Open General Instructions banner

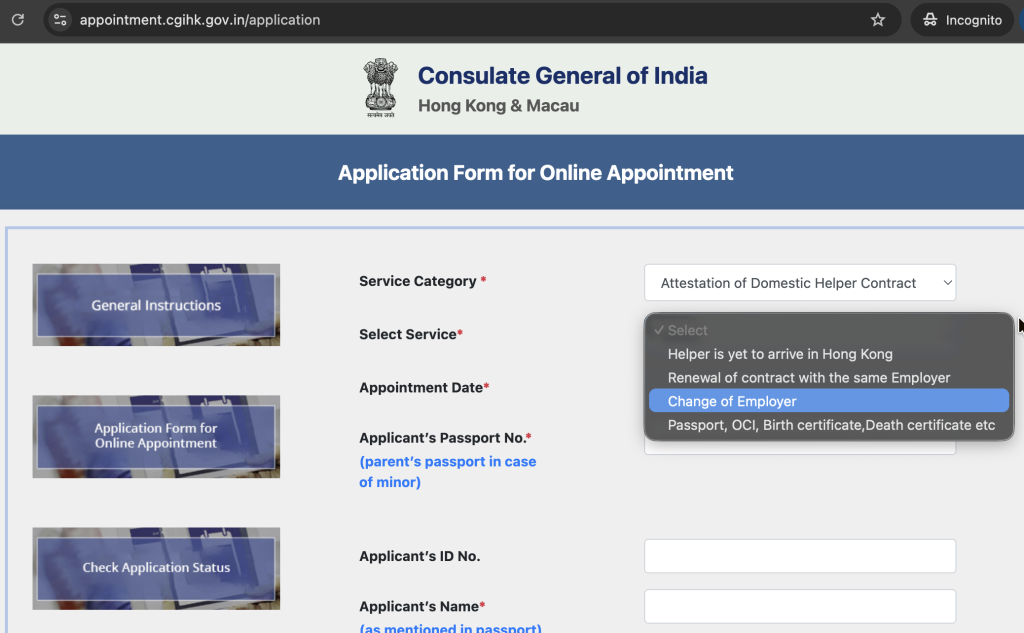pos(156,305)
